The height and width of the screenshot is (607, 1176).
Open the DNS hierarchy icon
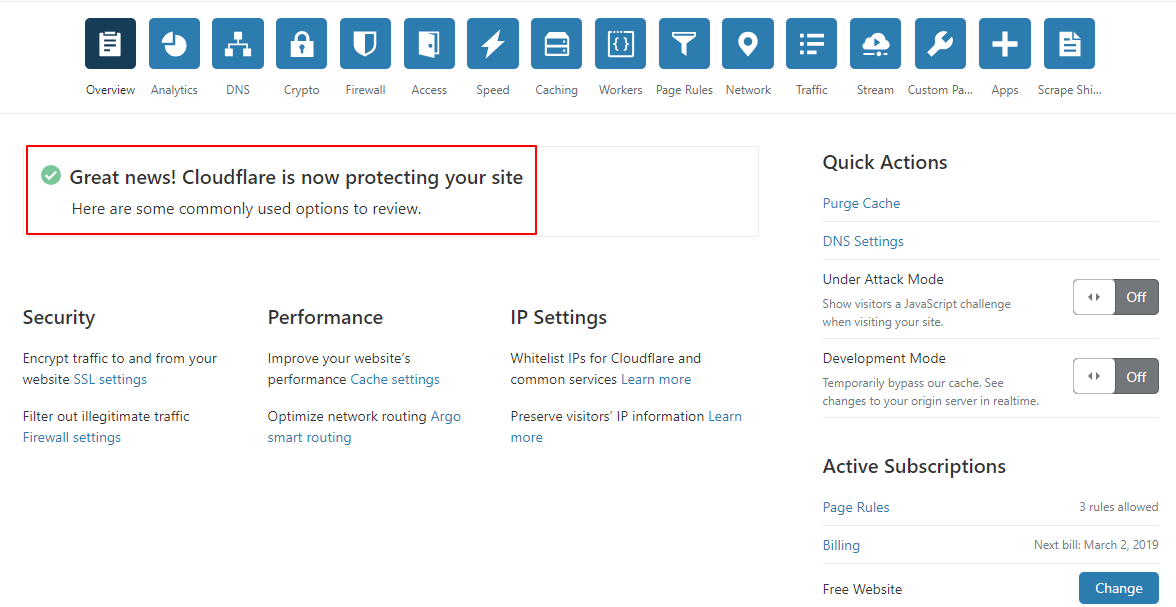click(238, 44)
